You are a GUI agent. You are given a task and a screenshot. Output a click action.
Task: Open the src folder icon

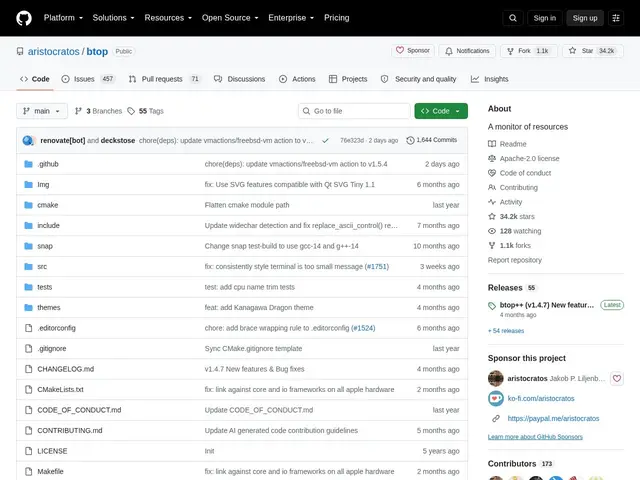[x=28, y=267]
